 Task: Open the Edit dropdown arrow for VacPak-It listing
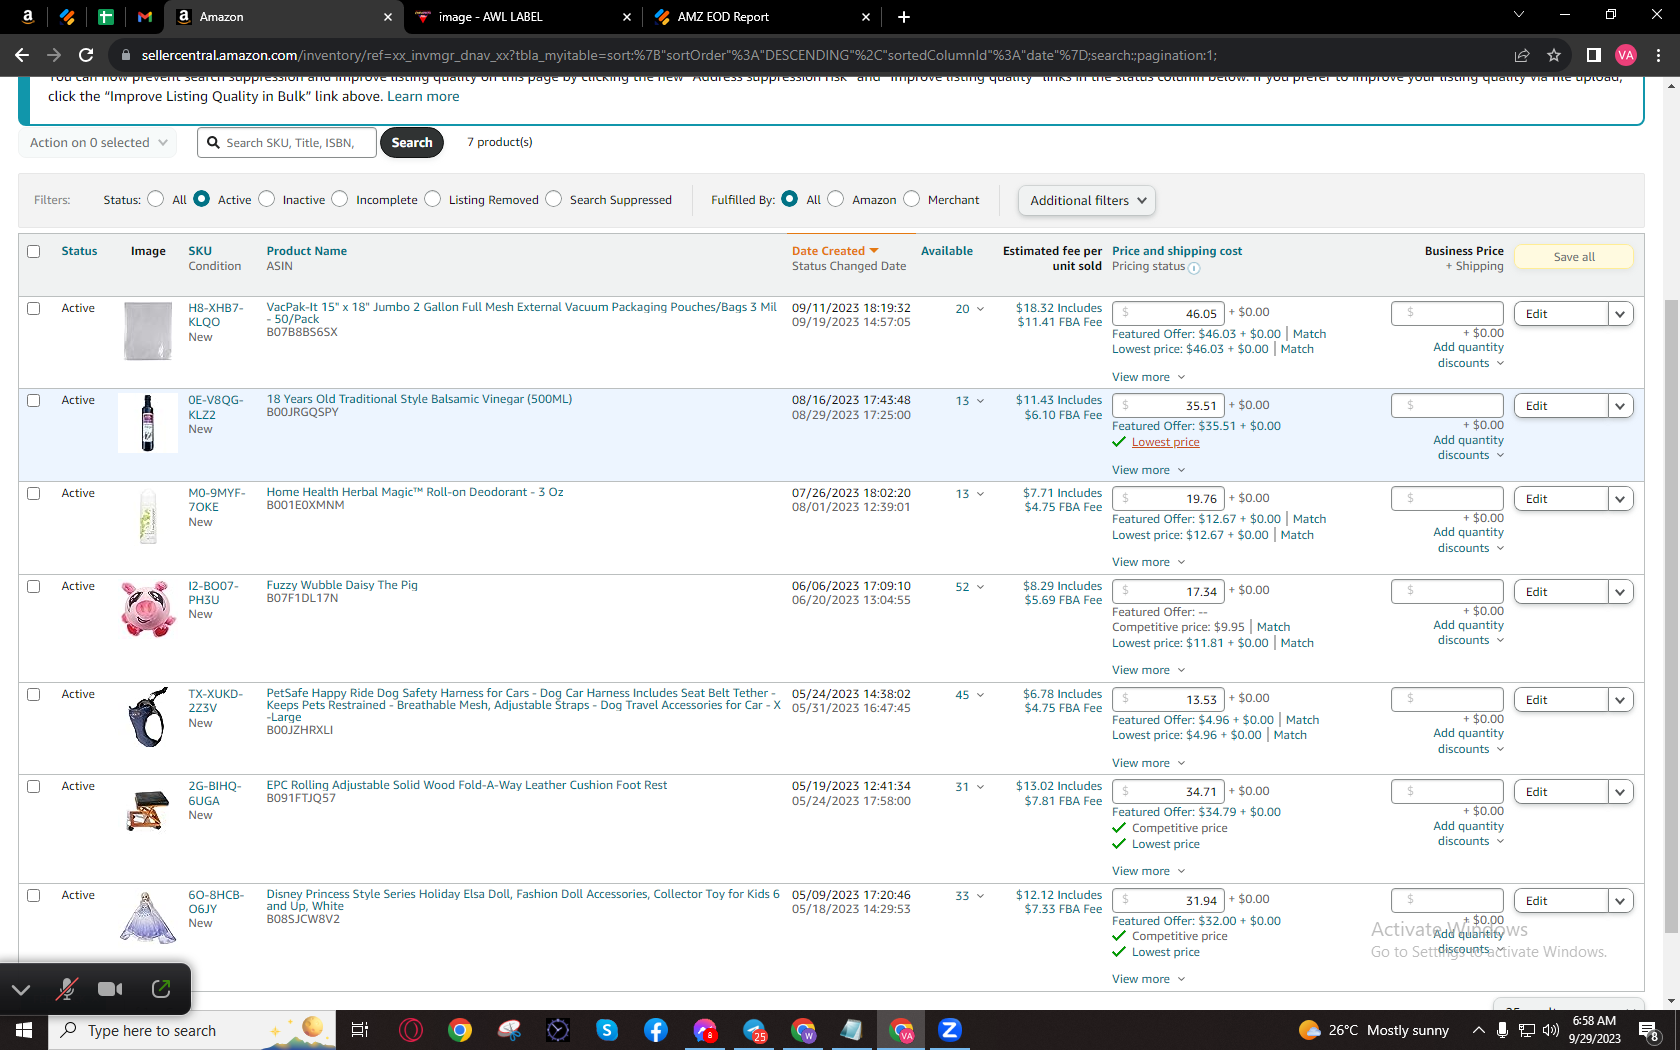[1620, 314]
